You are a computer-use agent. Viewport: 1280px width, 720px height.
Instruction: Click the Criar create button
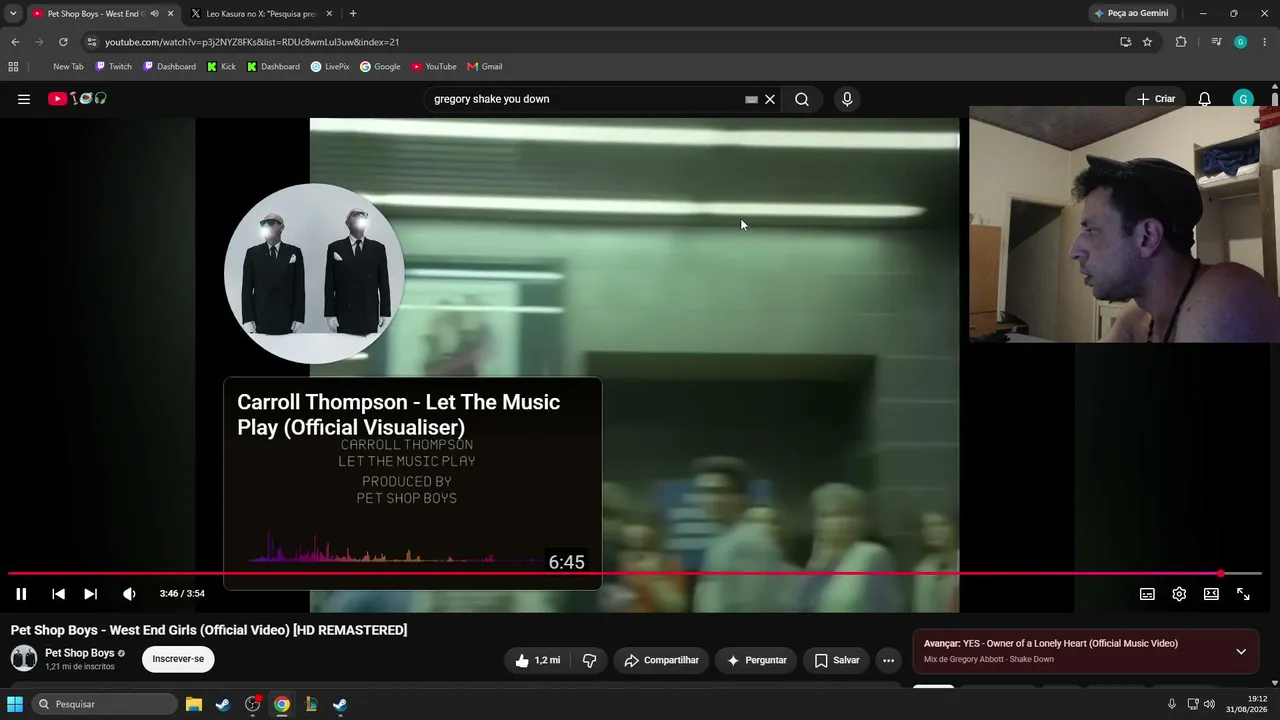point(1155,99)
